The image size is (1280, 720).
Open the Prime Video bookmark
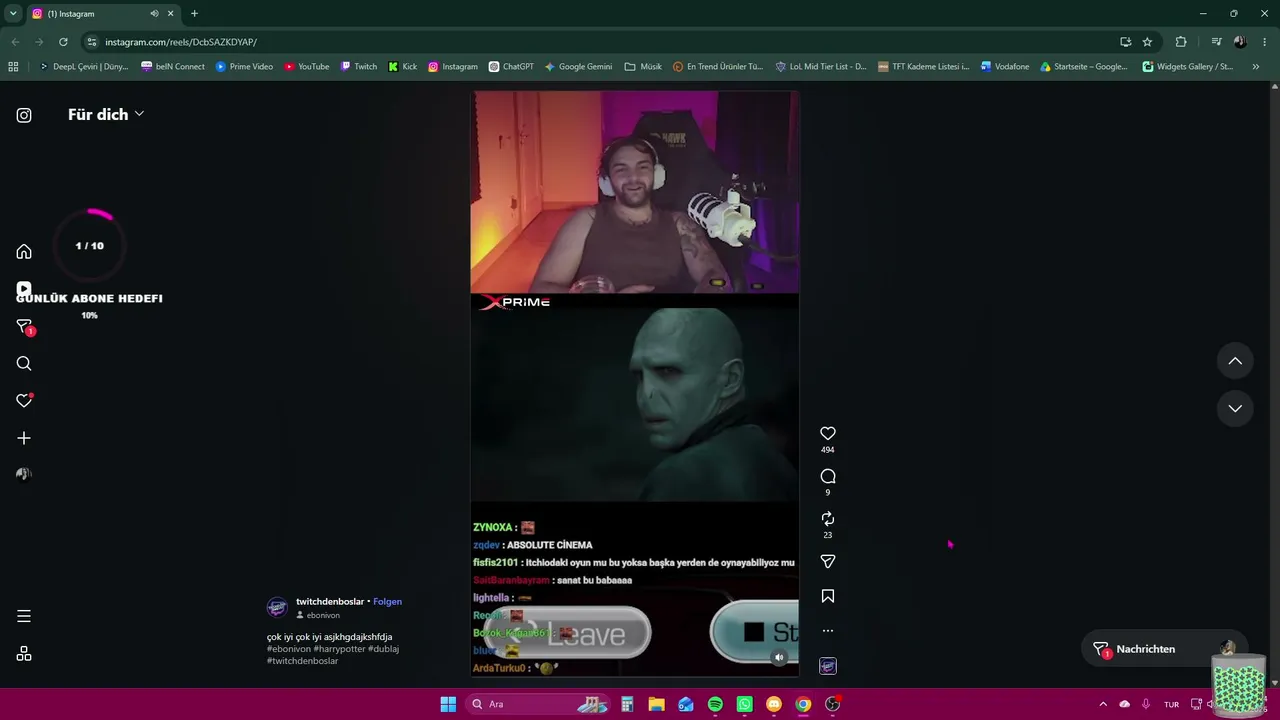point(244,67)
